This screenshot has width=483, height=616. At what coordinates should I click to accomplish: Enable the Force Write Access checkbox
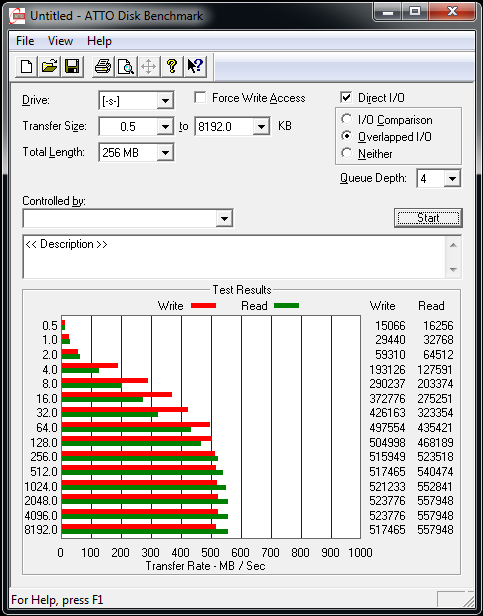[x=200, y=97]
